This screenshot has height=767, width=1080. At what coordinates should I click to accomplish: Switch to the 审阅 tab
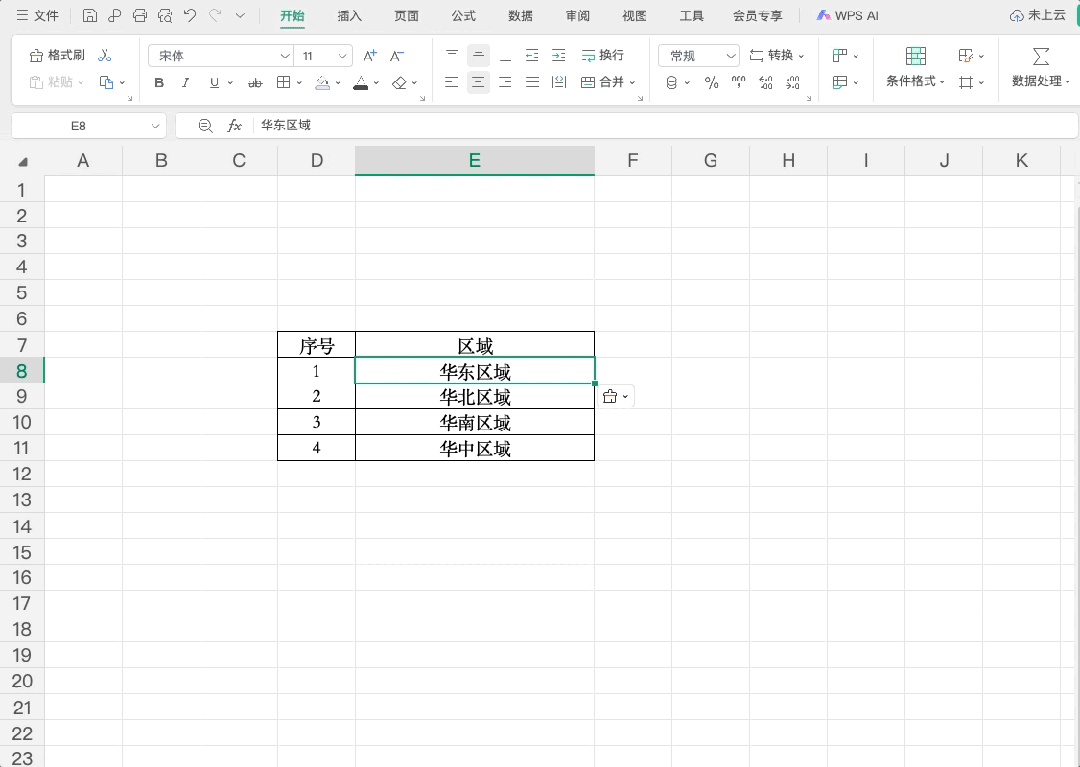(x=577, y=16)
